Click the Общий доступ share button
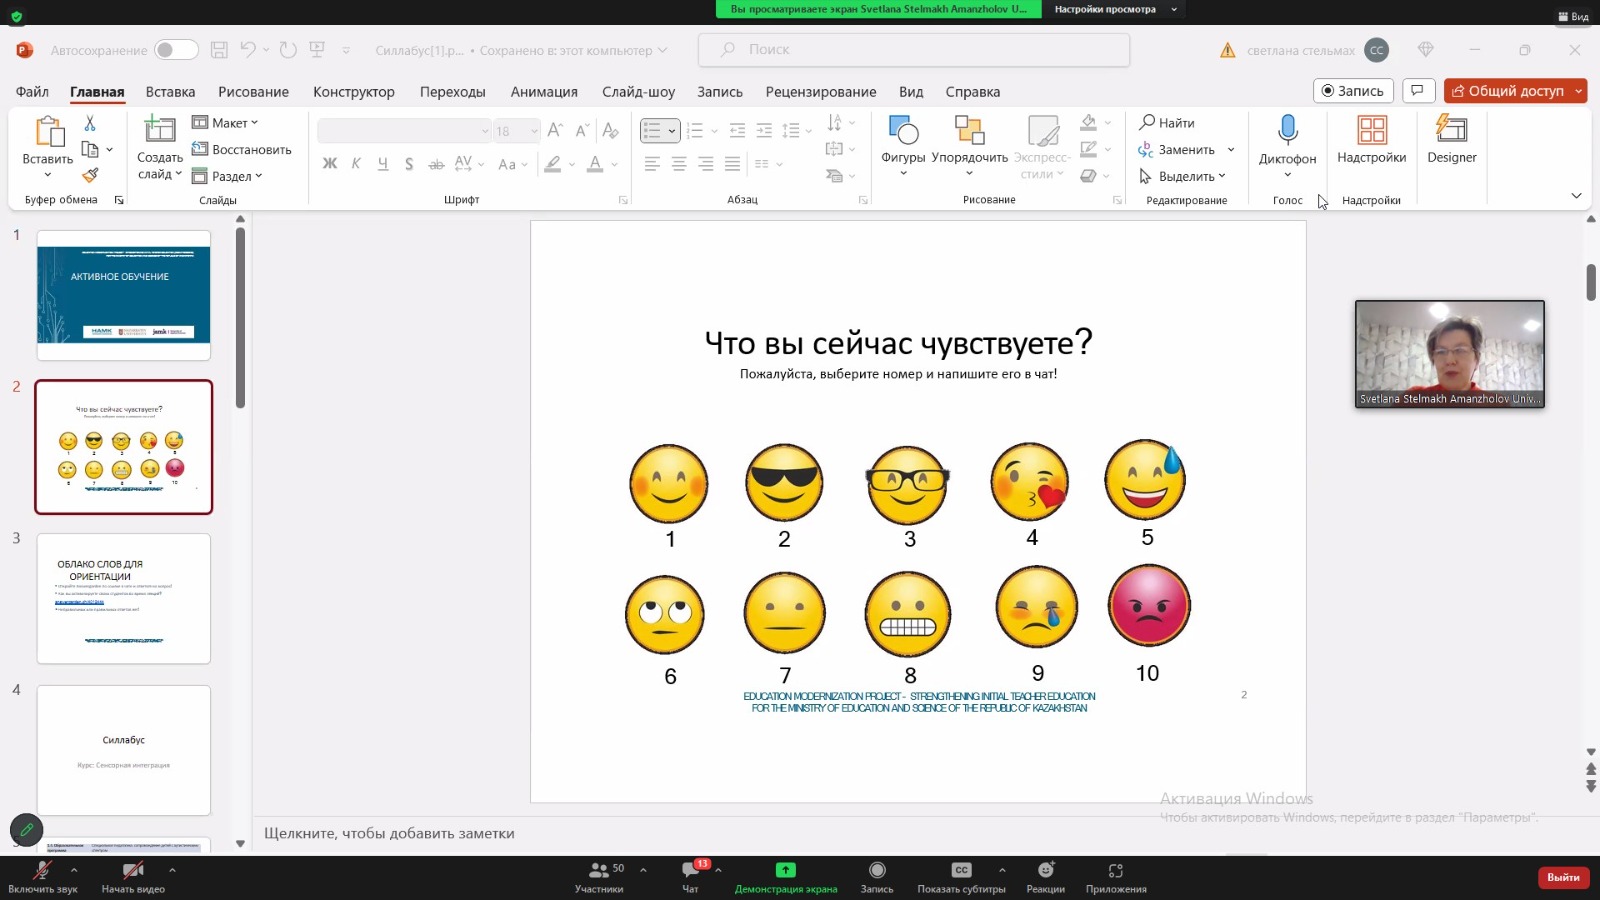The image size is (1600, 900). 1508,91
